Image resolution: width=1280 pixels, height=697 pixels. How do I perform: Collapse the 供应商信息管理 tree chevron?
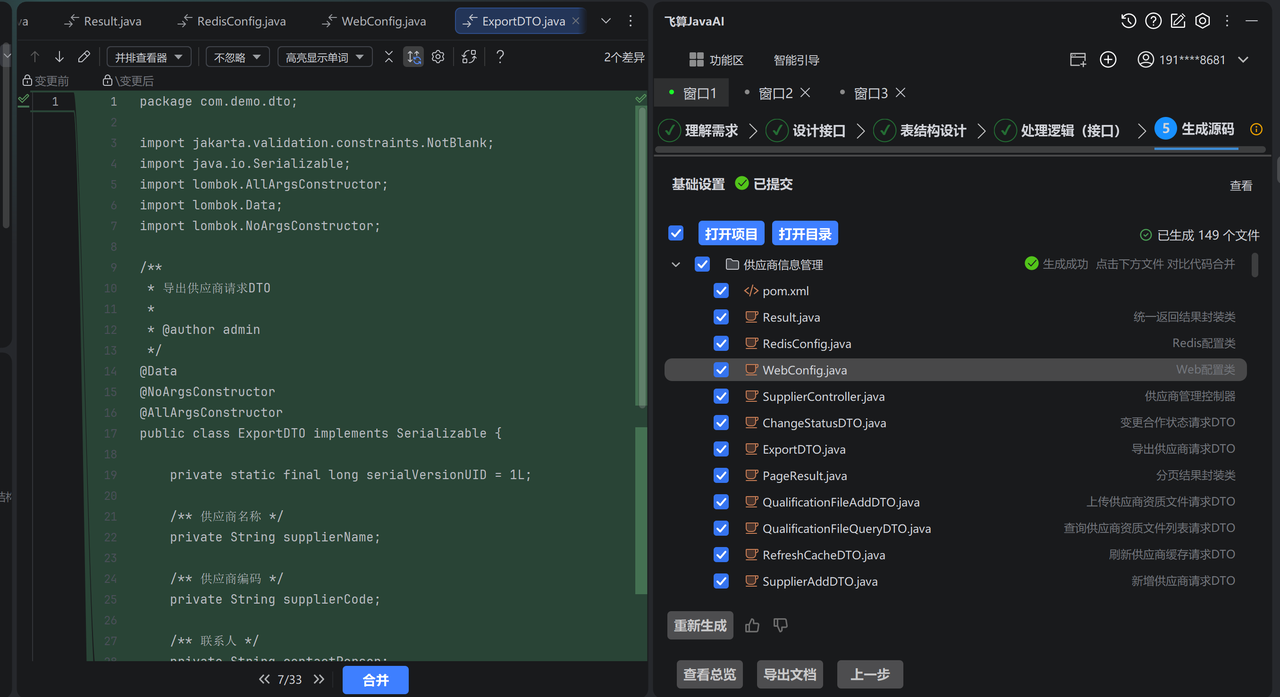(x=676, y=265)
